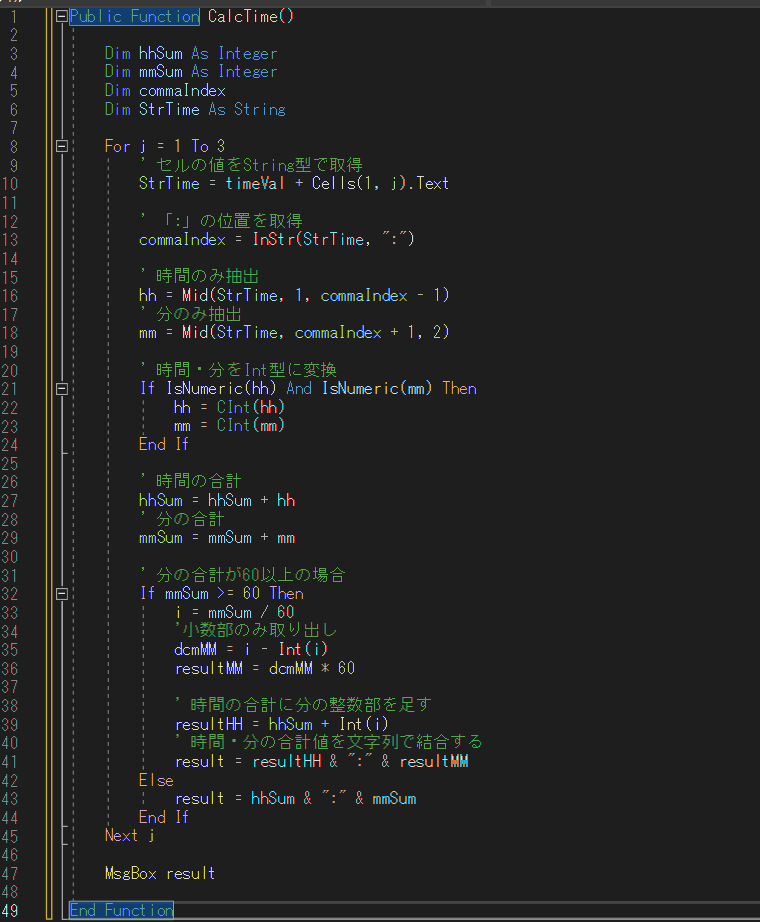Click the 'CalcTime()' function name
Viewport: 760px width, 922px height.
(251, 16)
